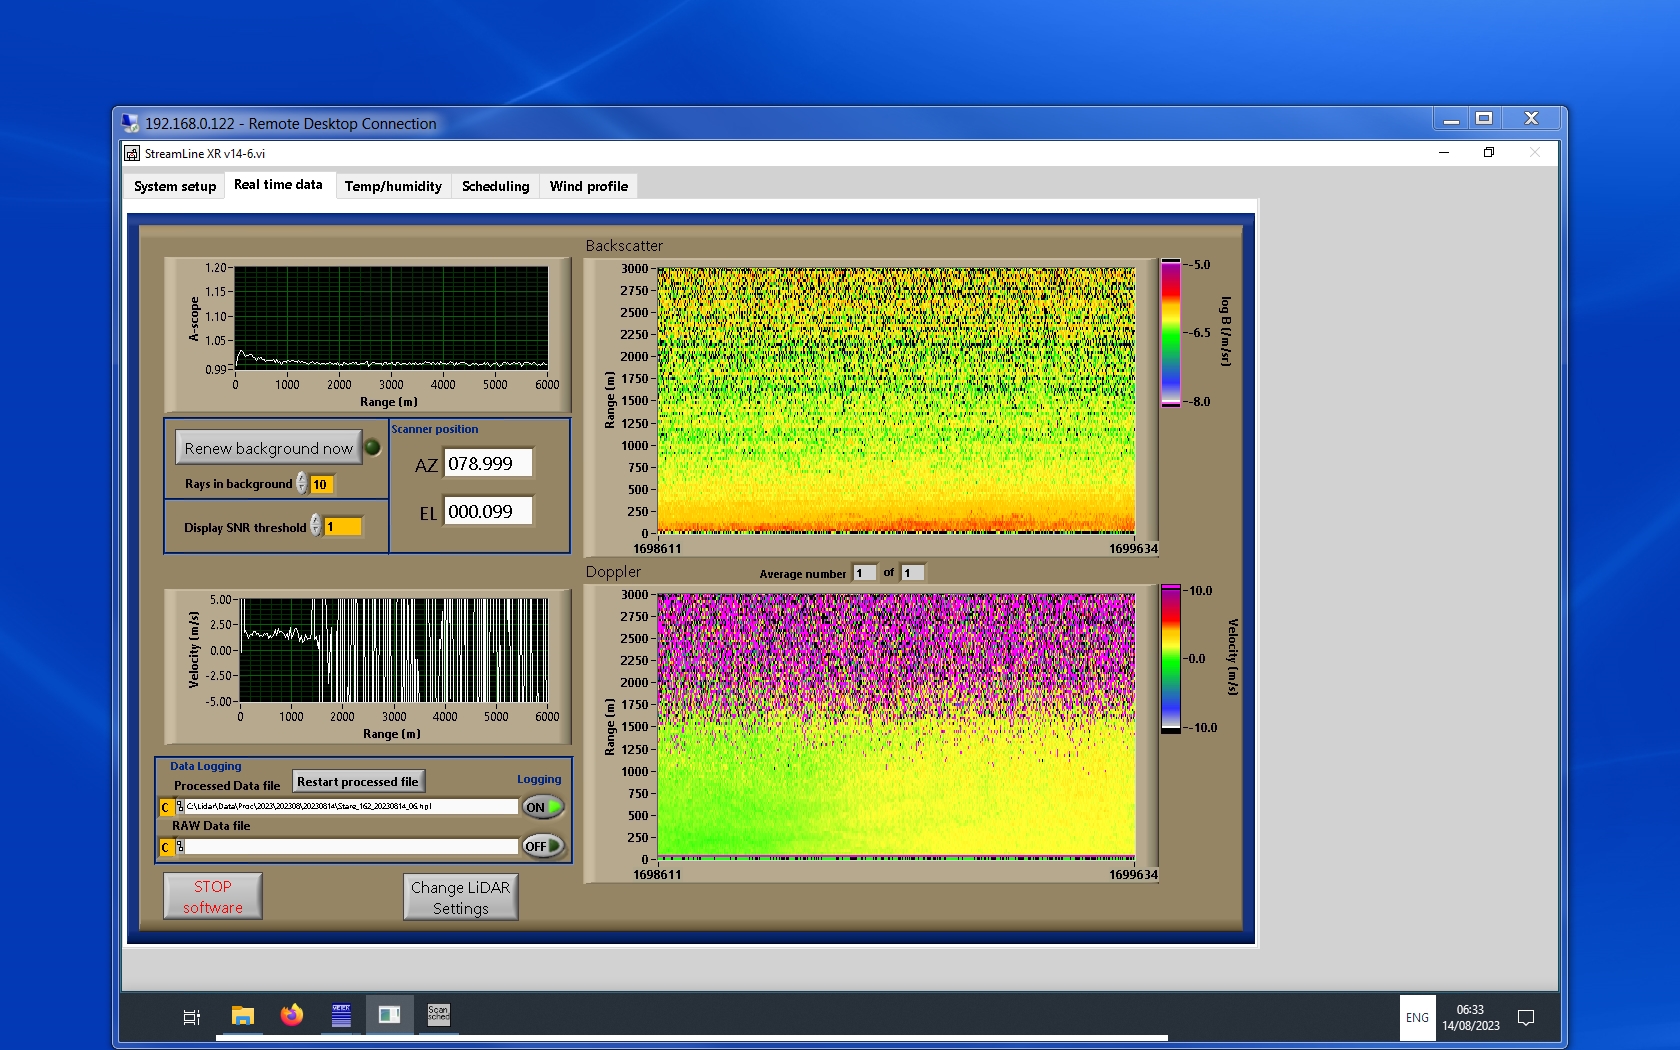
Task: Click the AZ scanner position field
Action: [x=488, y=463]
